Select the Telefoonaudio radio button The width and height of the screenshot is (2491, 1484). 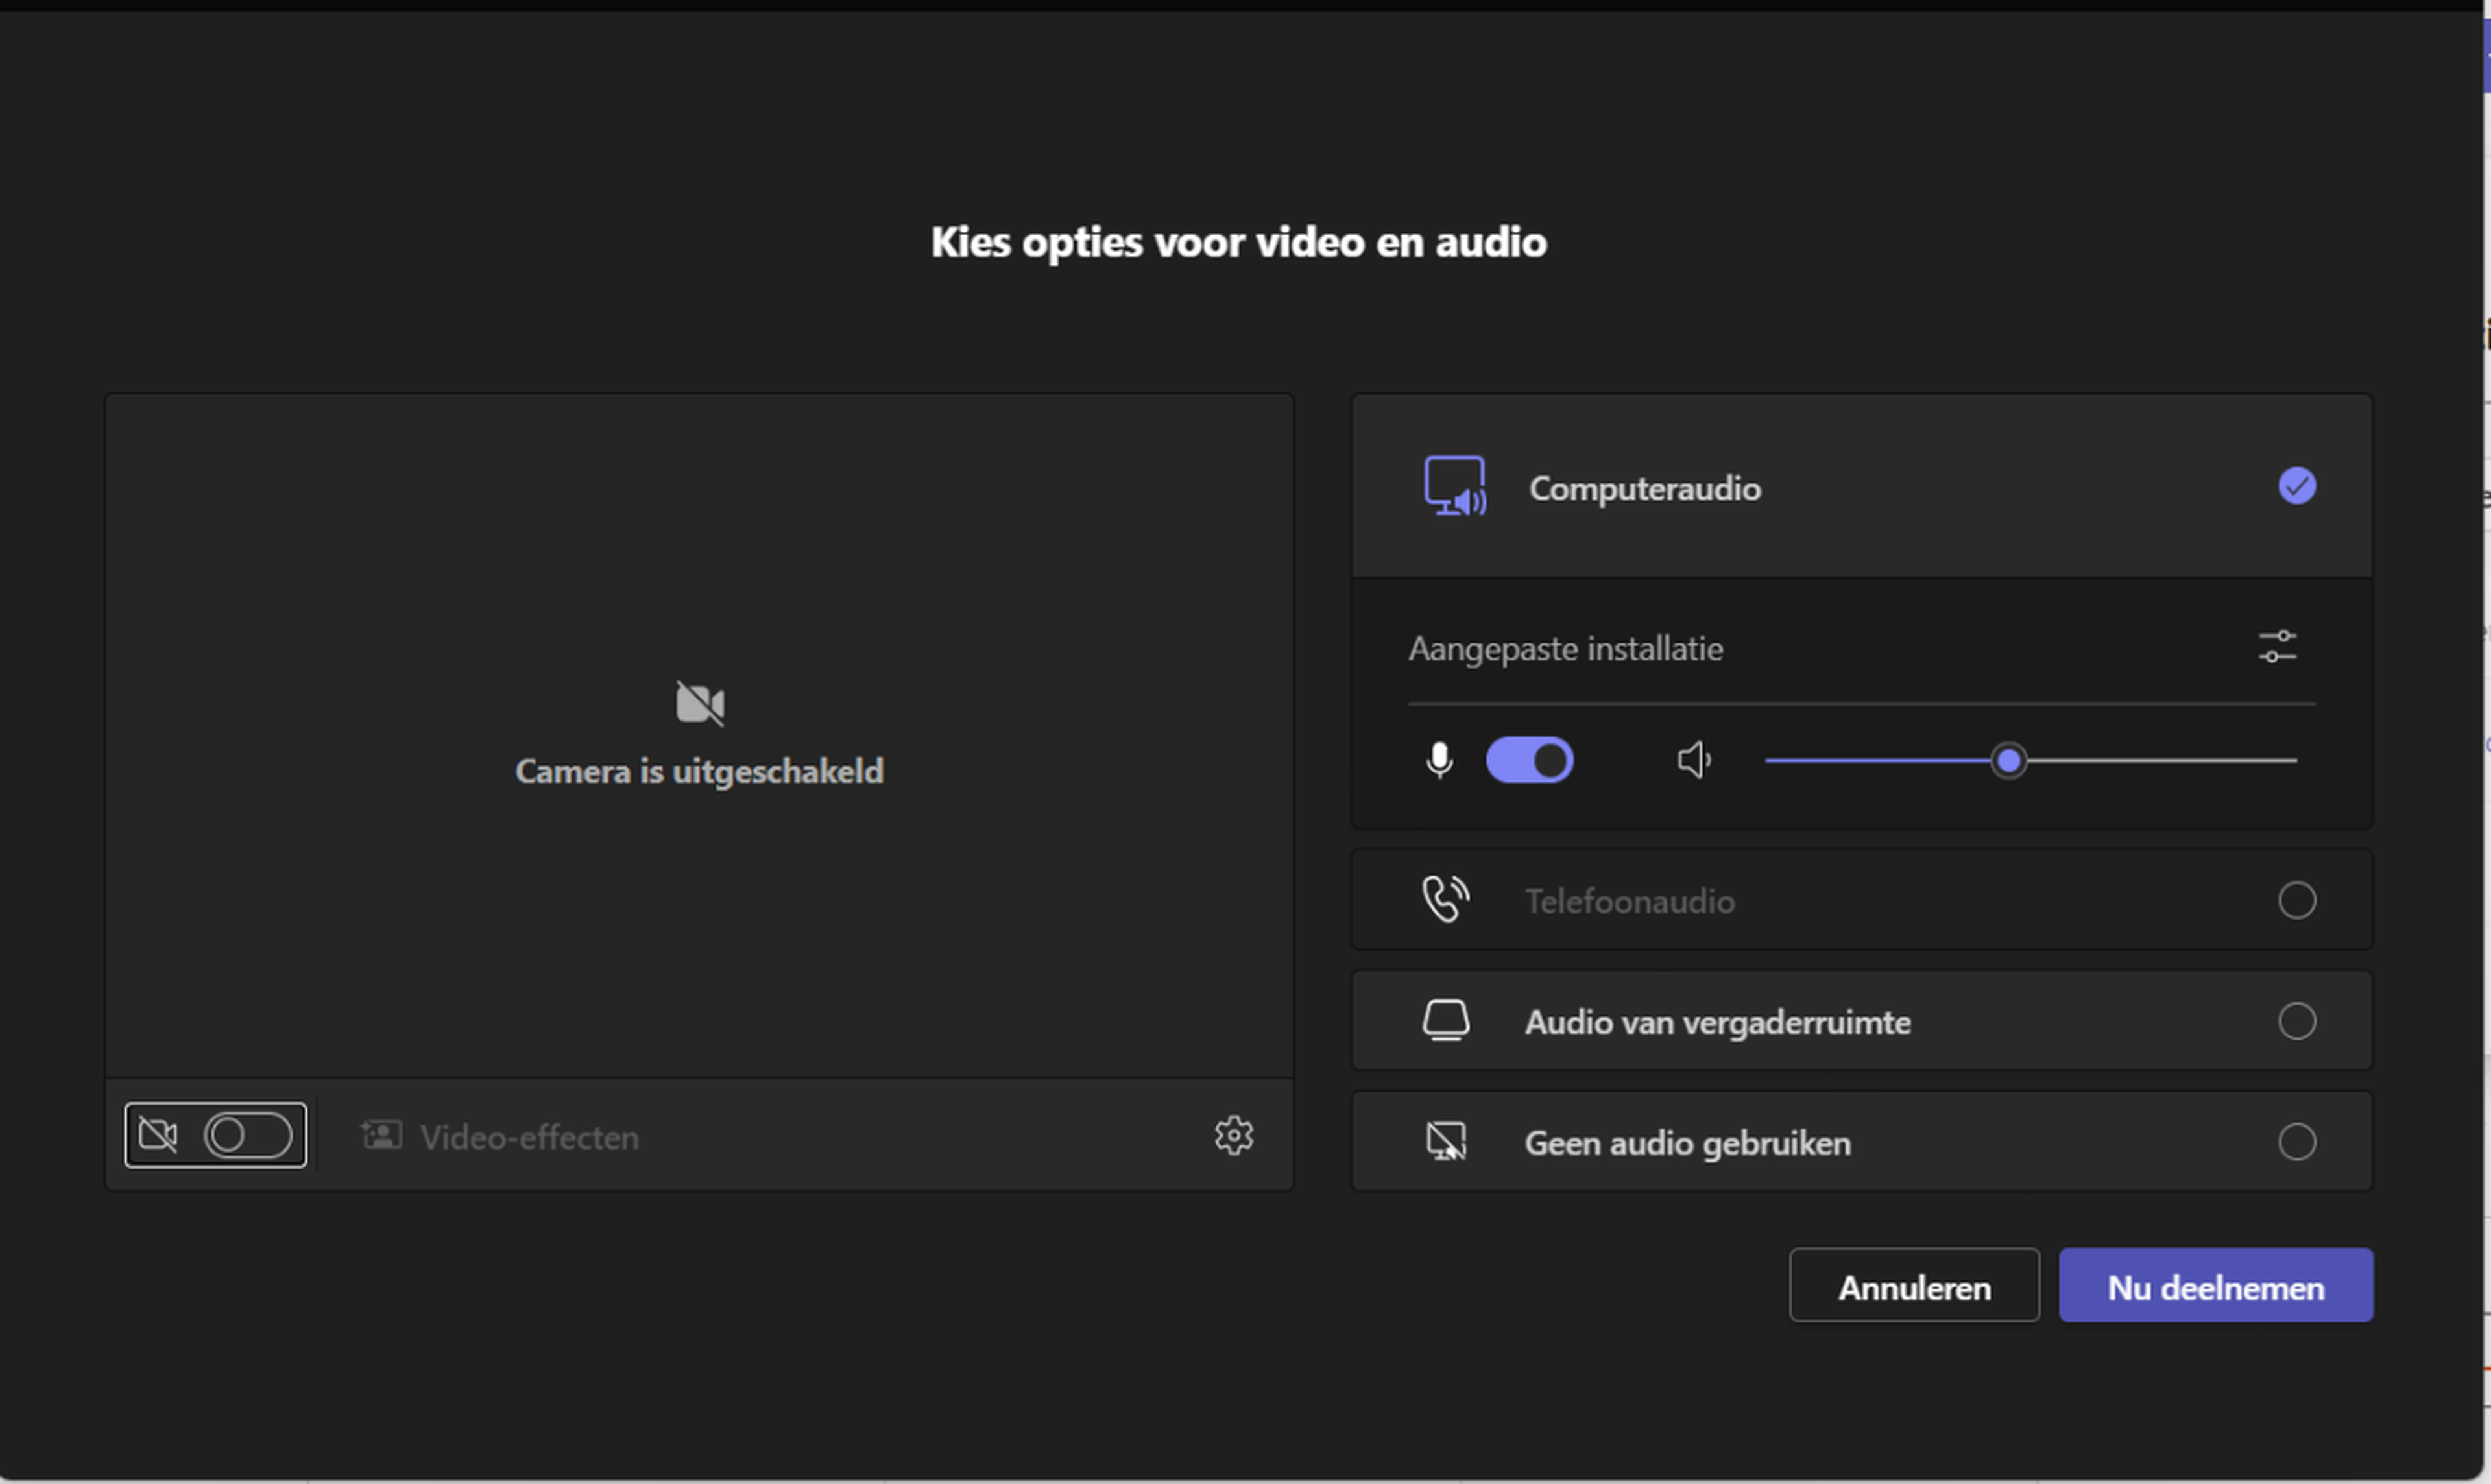(2296, 900)
